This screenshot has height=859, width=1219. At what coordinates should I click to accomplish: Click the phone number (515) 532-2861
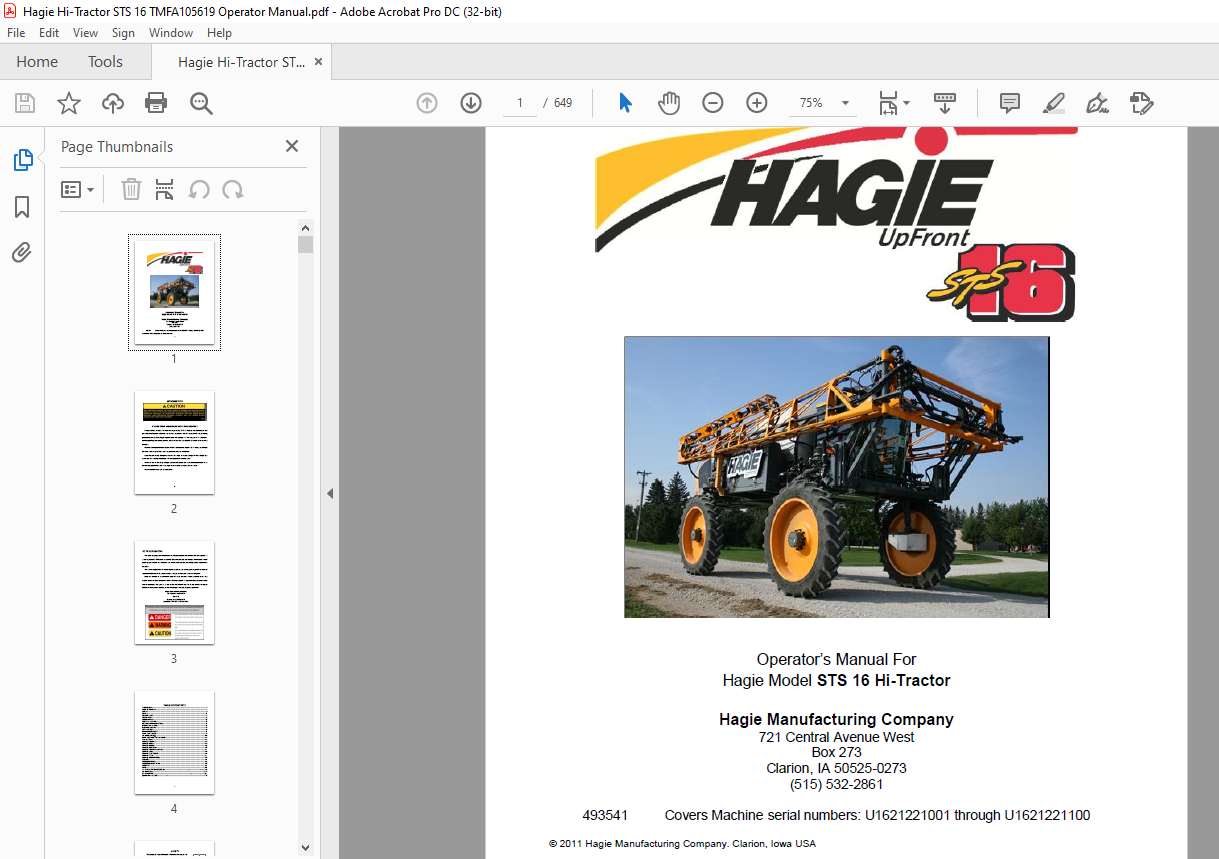836,784
